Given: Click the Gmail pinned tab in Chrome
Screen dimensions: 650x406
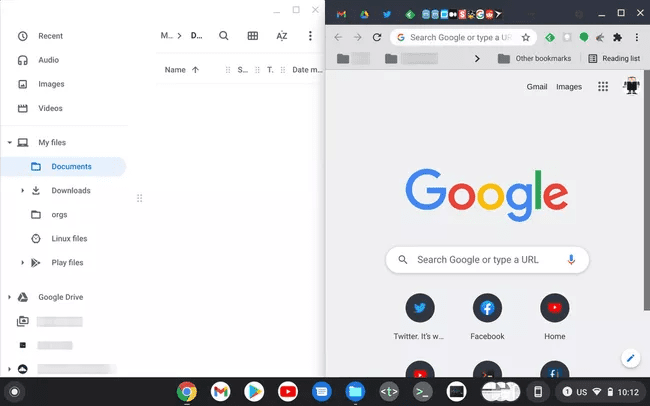Looking at the screenshot, I should coord(341,15).
